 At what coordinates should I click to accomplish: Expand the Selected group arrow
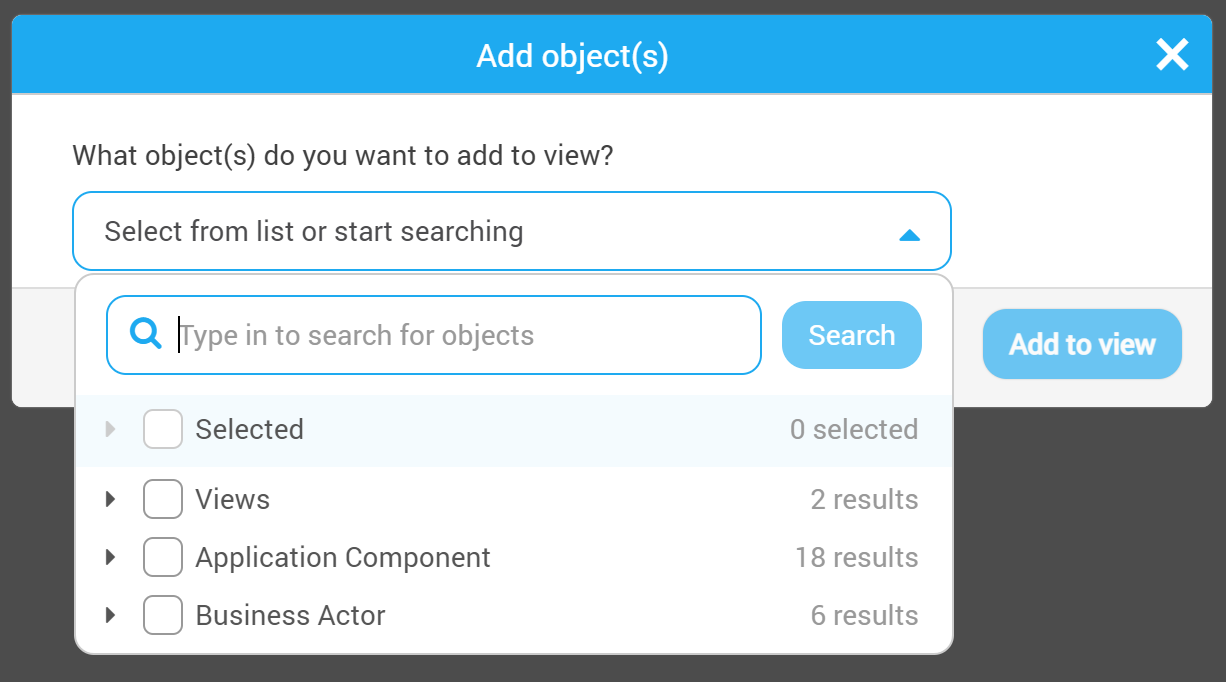click(111, 429)
